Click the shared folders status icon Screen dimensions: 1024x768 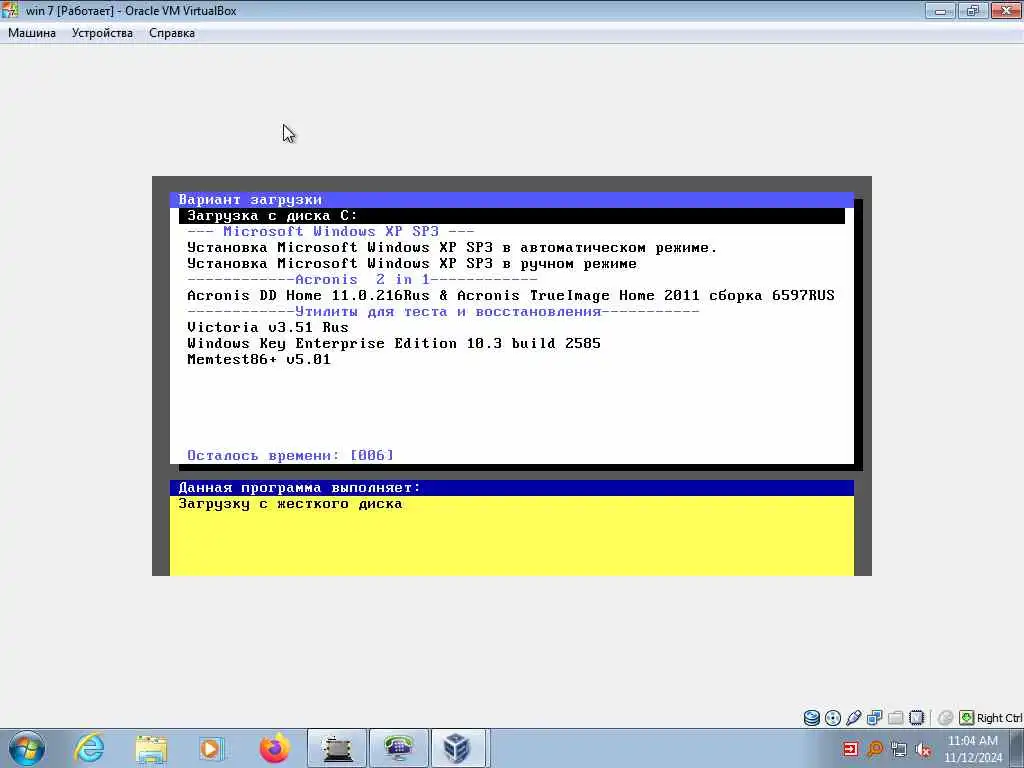[896, 718]
